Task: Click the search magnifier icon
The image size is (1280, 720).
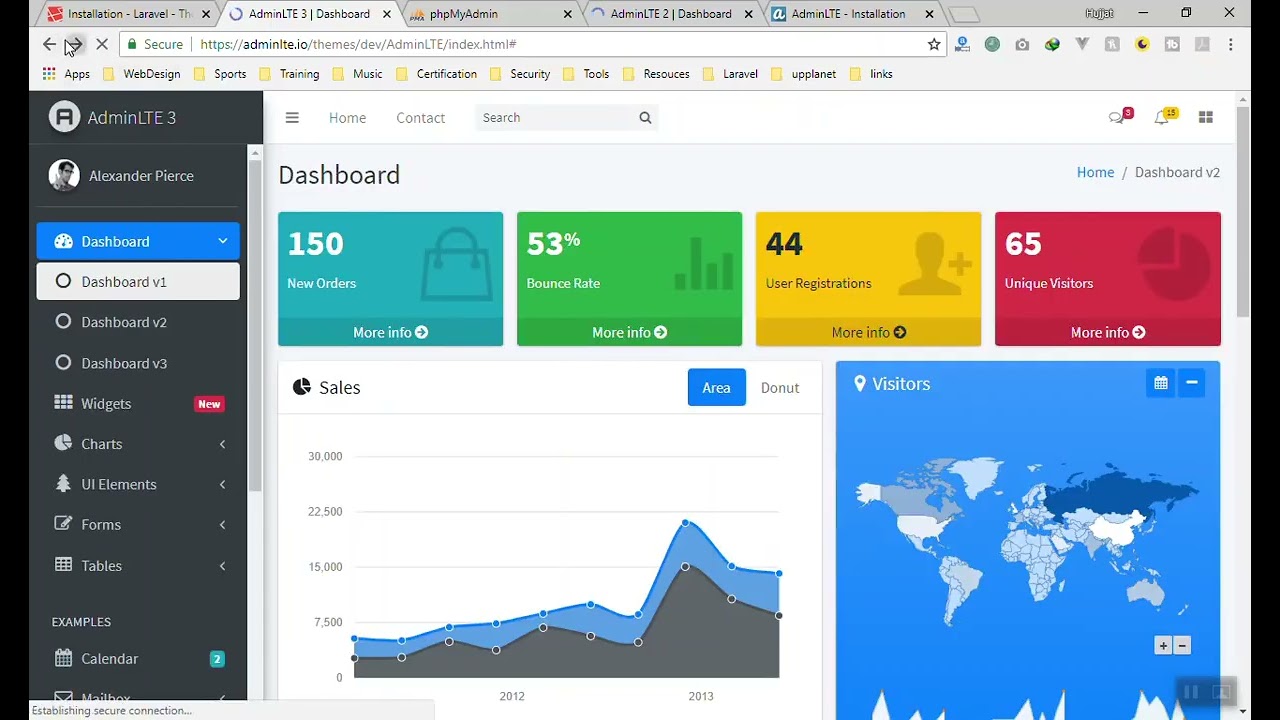Action: [645, 118]
